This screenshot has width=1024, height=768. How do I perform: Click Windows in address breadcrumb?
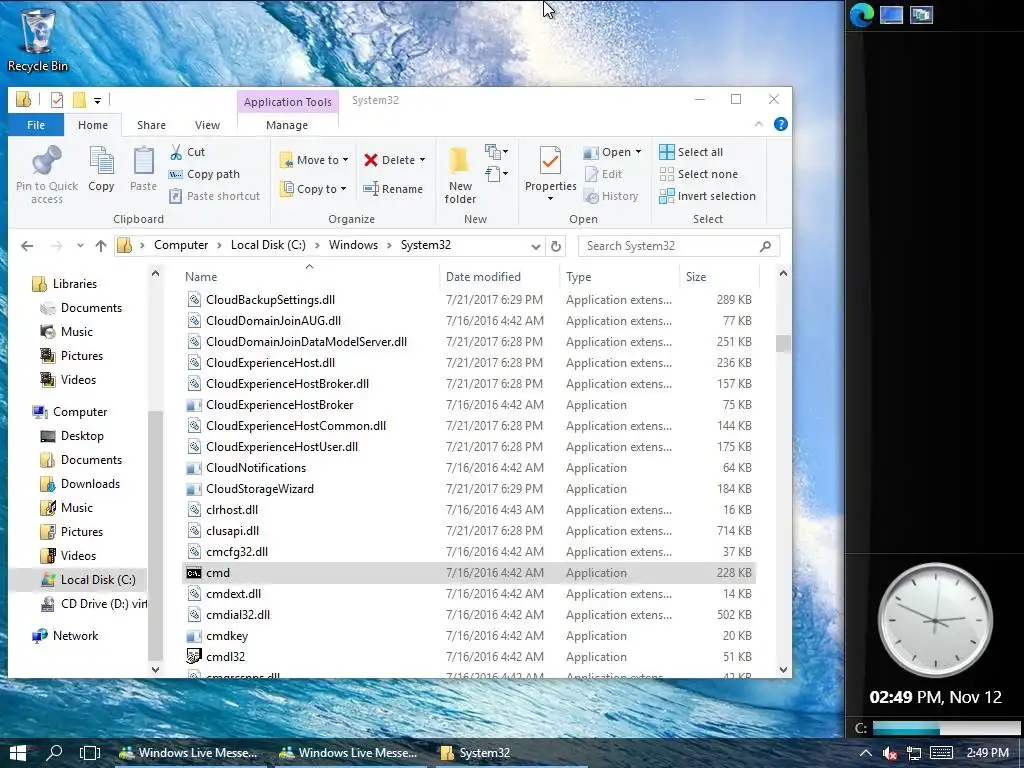coord(353,245)
